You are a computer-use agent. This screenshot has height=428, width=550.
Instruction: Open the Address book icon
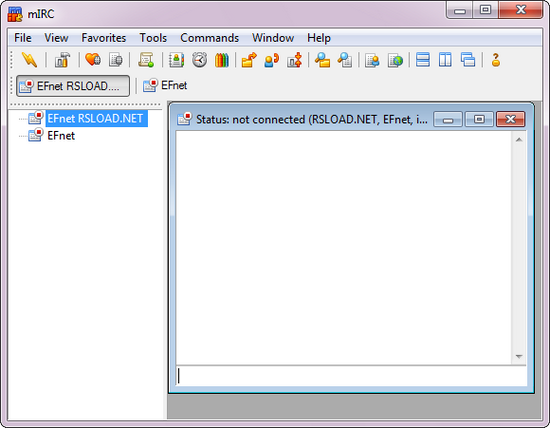pos(176,60)
